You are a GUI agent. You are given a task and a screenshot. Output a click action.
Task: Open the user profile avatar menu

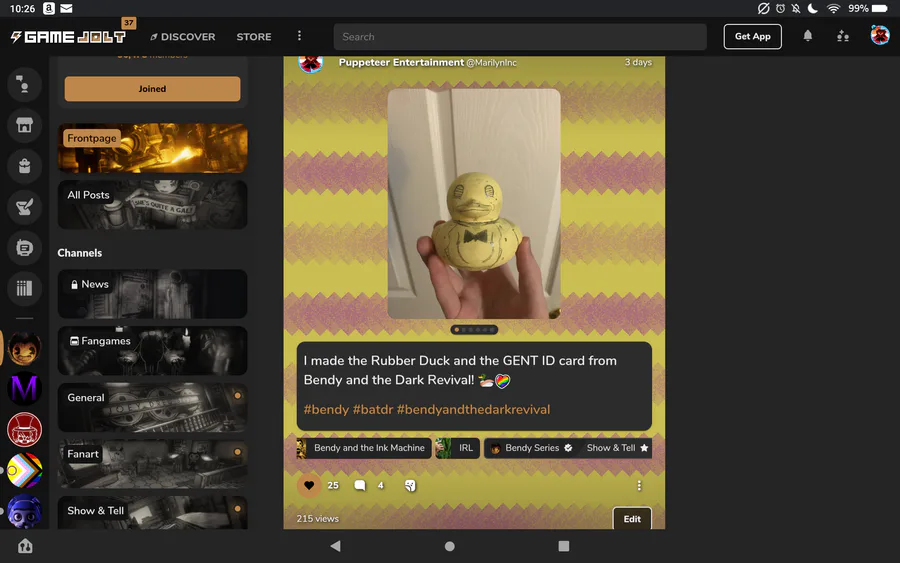pos(880,36)
